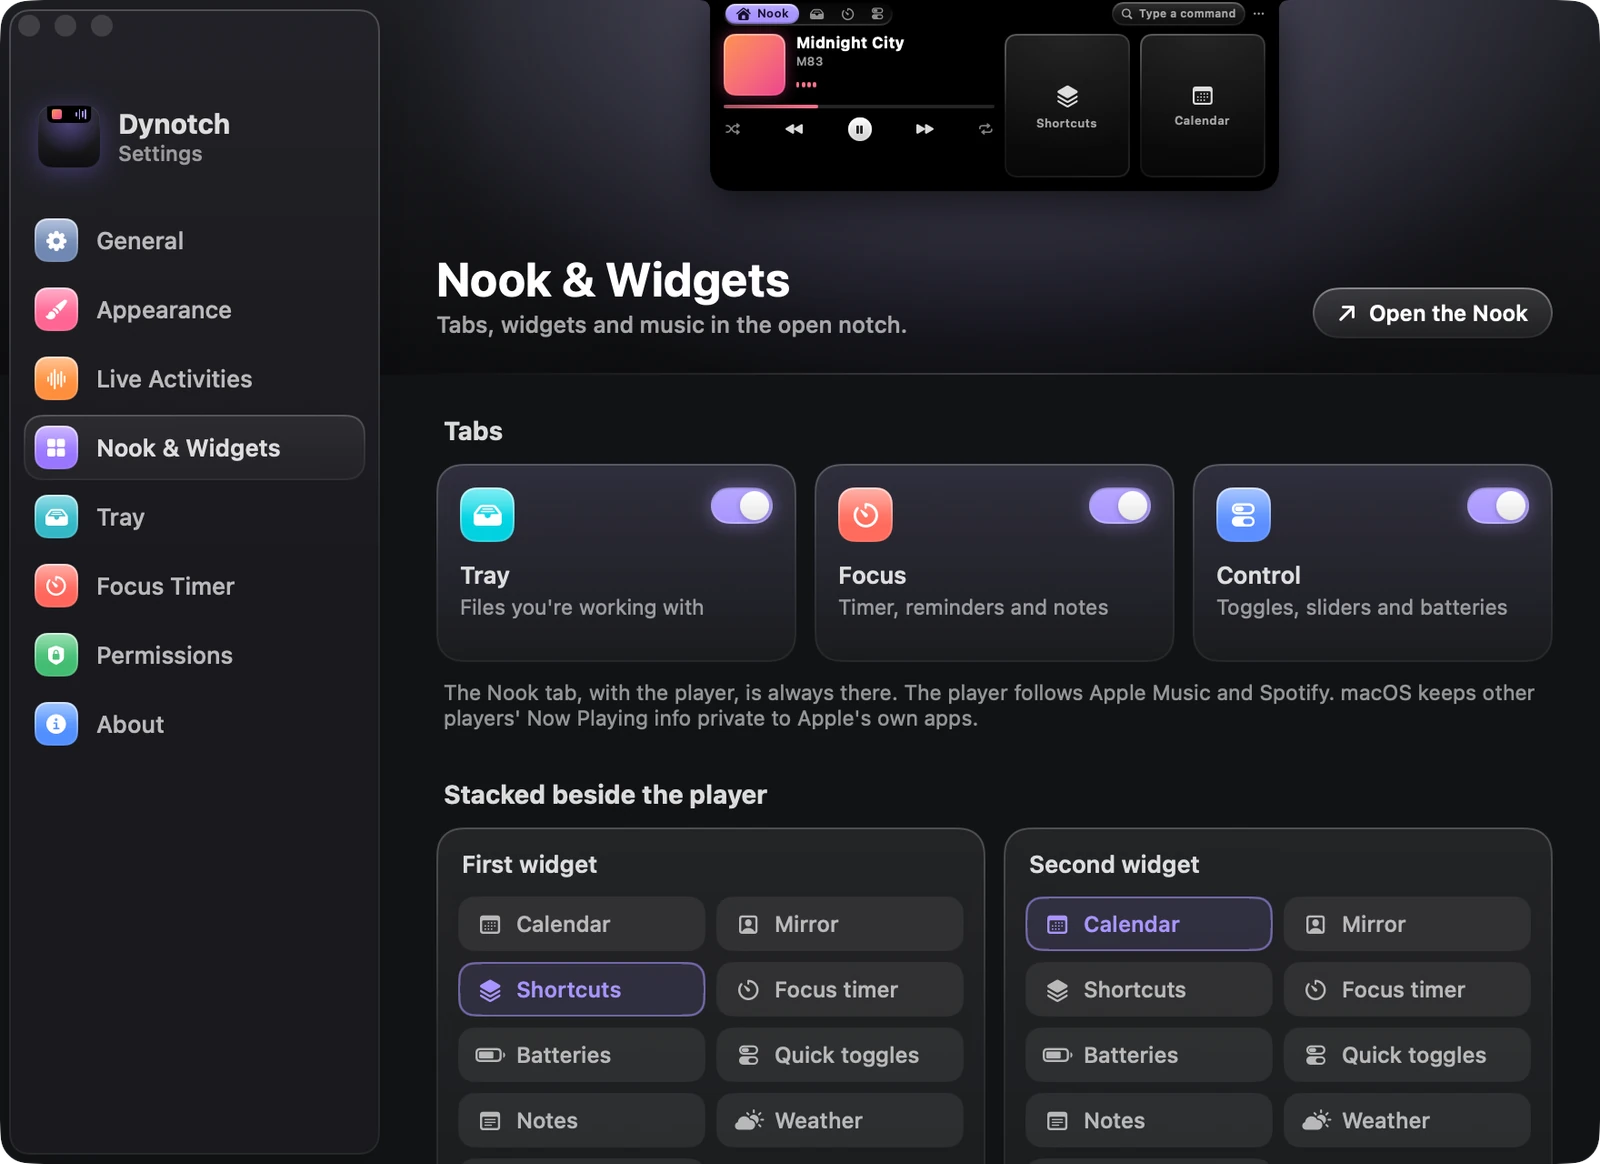Select Focus timer for First widget
Viewport: 1600px width, 1164px height.
tap(840, 990)
